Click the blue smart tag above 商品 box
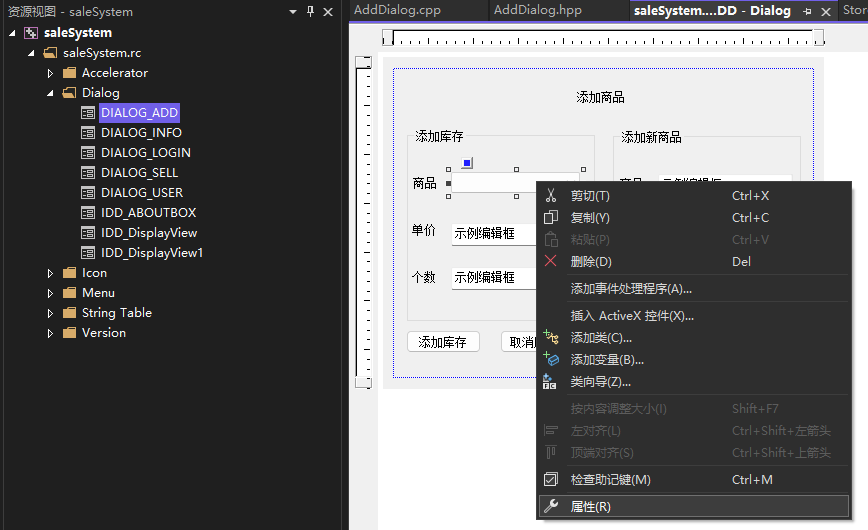Screen dimensions: 868x530 467,163
